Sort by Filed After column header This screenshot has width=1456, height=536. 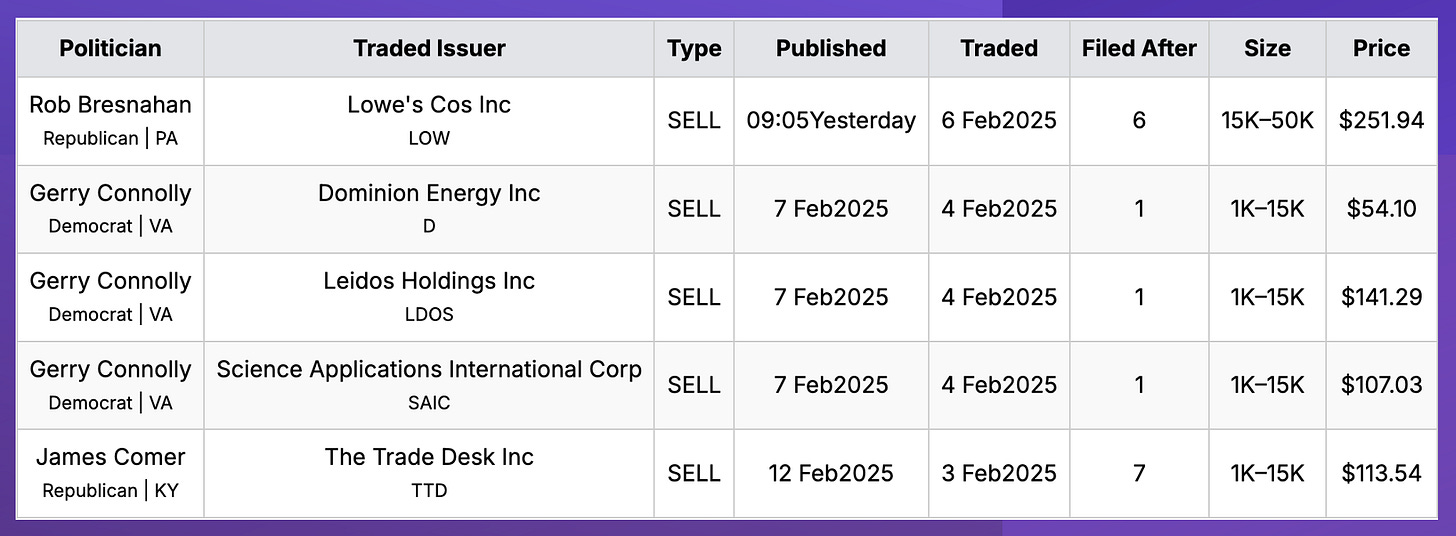coord(1139,48)
